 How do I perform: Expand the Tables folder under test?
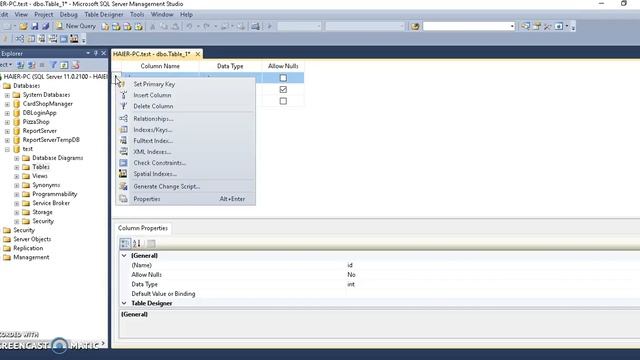pyautogui.click(x=17, y=167)
